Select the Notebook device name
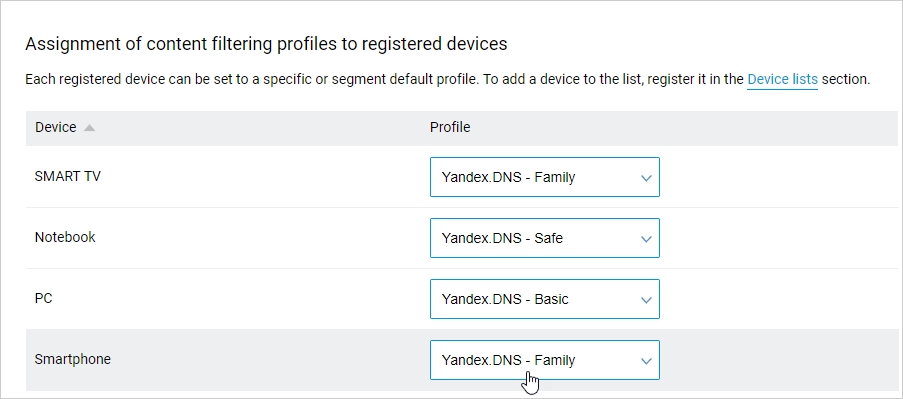The width and height of the screenshot is (903, 399). (x=65, y=237)
